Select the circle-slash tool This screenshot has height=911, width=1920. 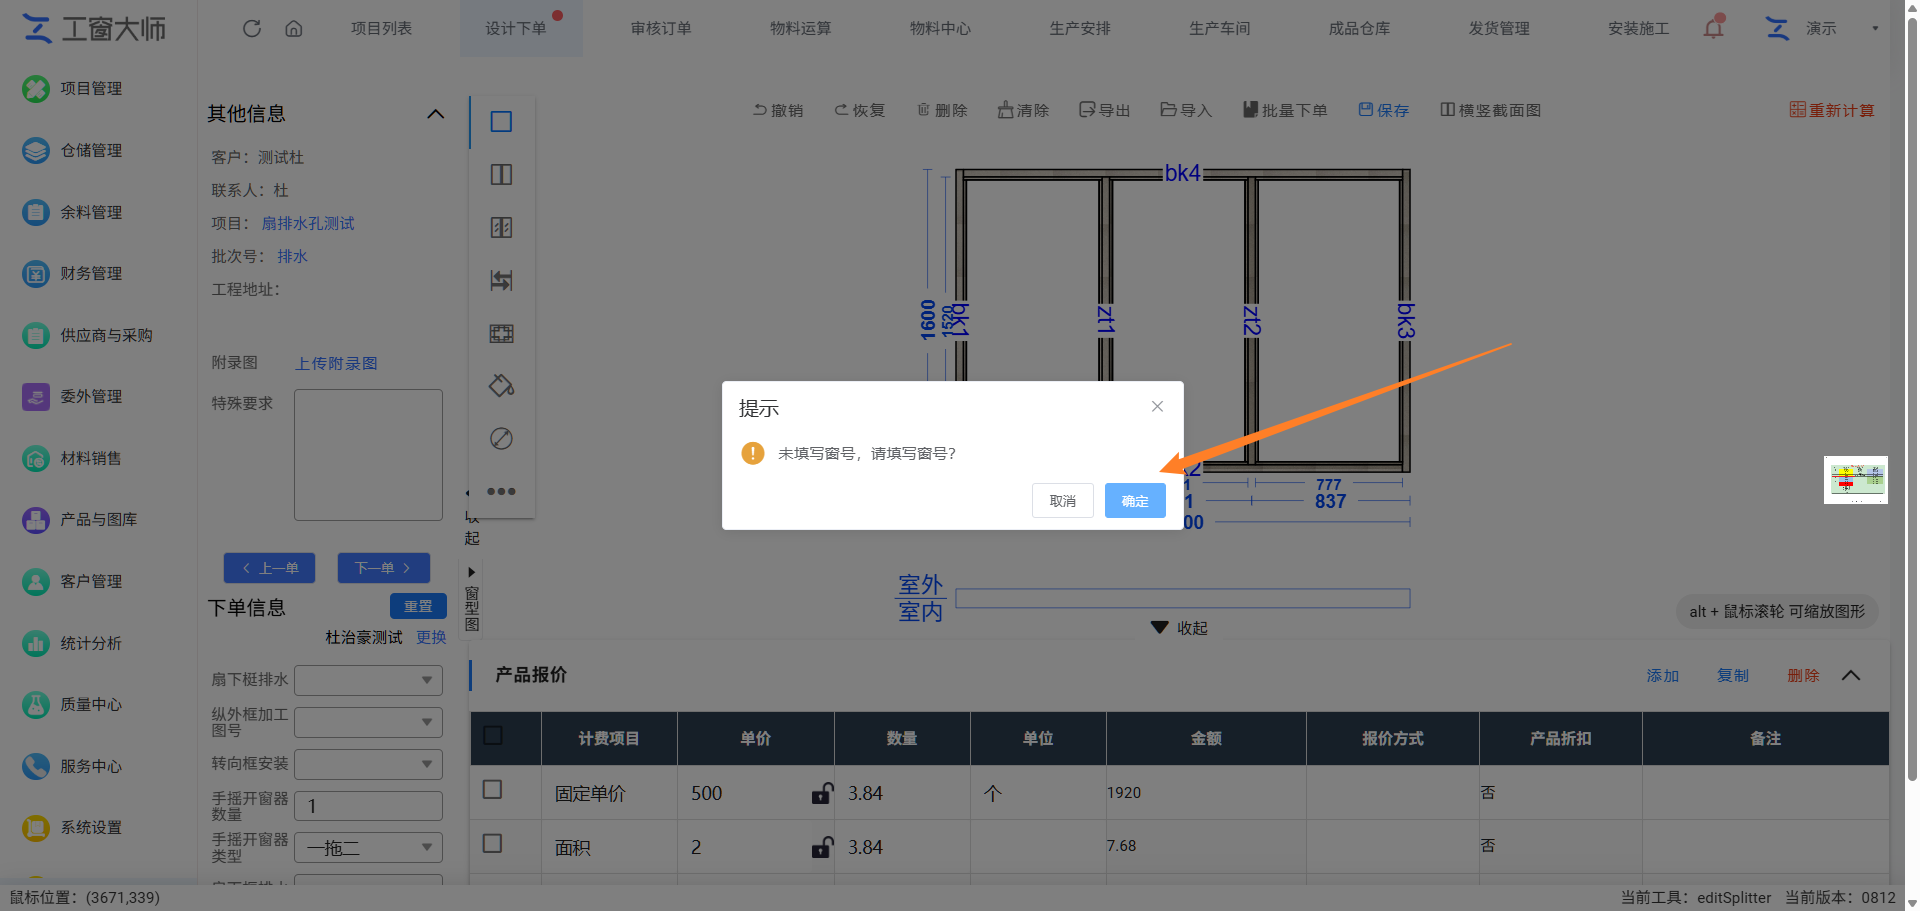click(502, 439)
